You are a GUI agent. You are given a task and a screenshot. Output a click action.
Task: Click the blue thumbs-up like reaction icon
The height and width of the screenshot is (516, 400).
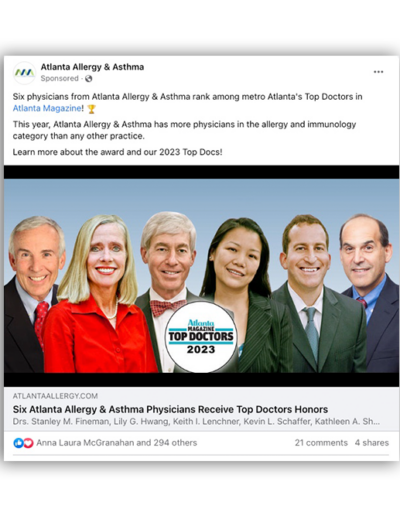tap(18, 443)
